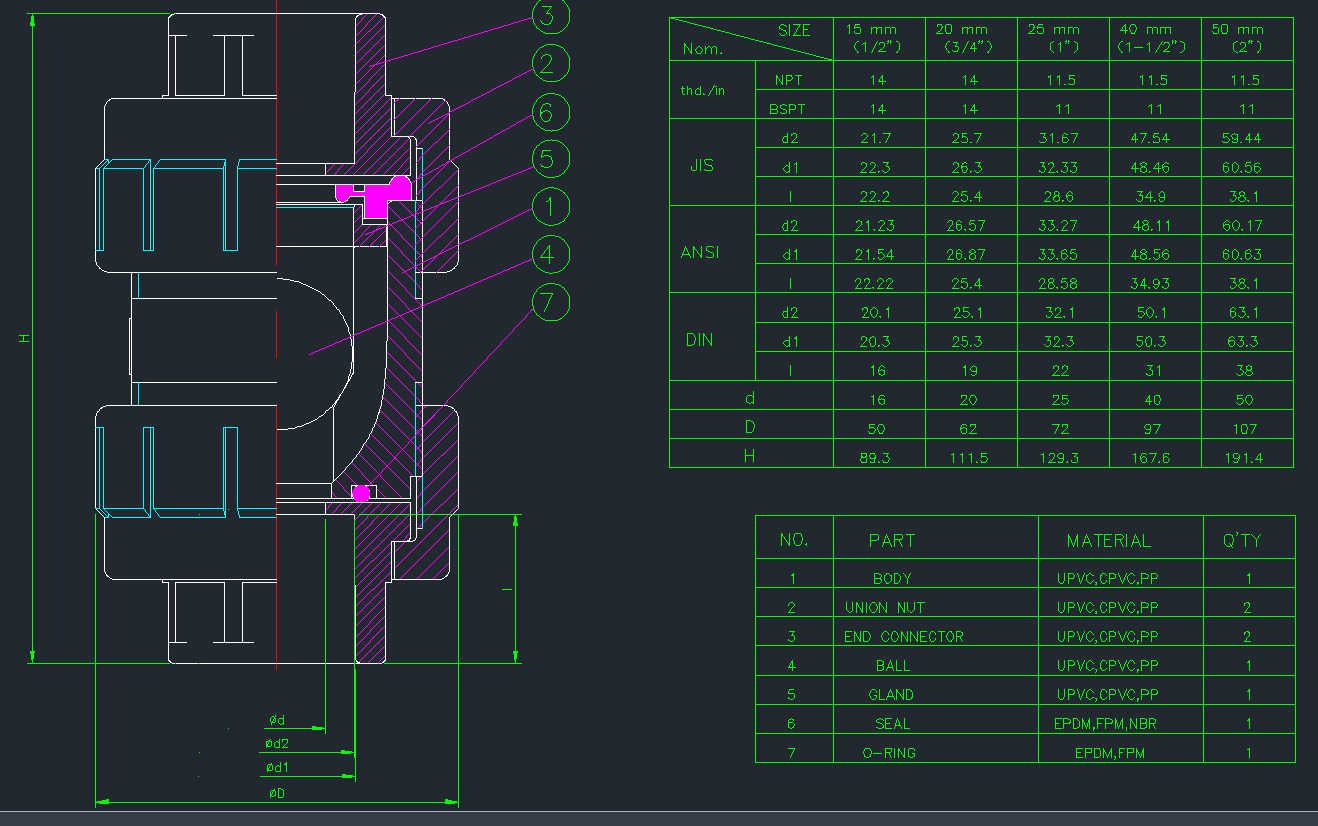Click the ANSI row label

700,253
